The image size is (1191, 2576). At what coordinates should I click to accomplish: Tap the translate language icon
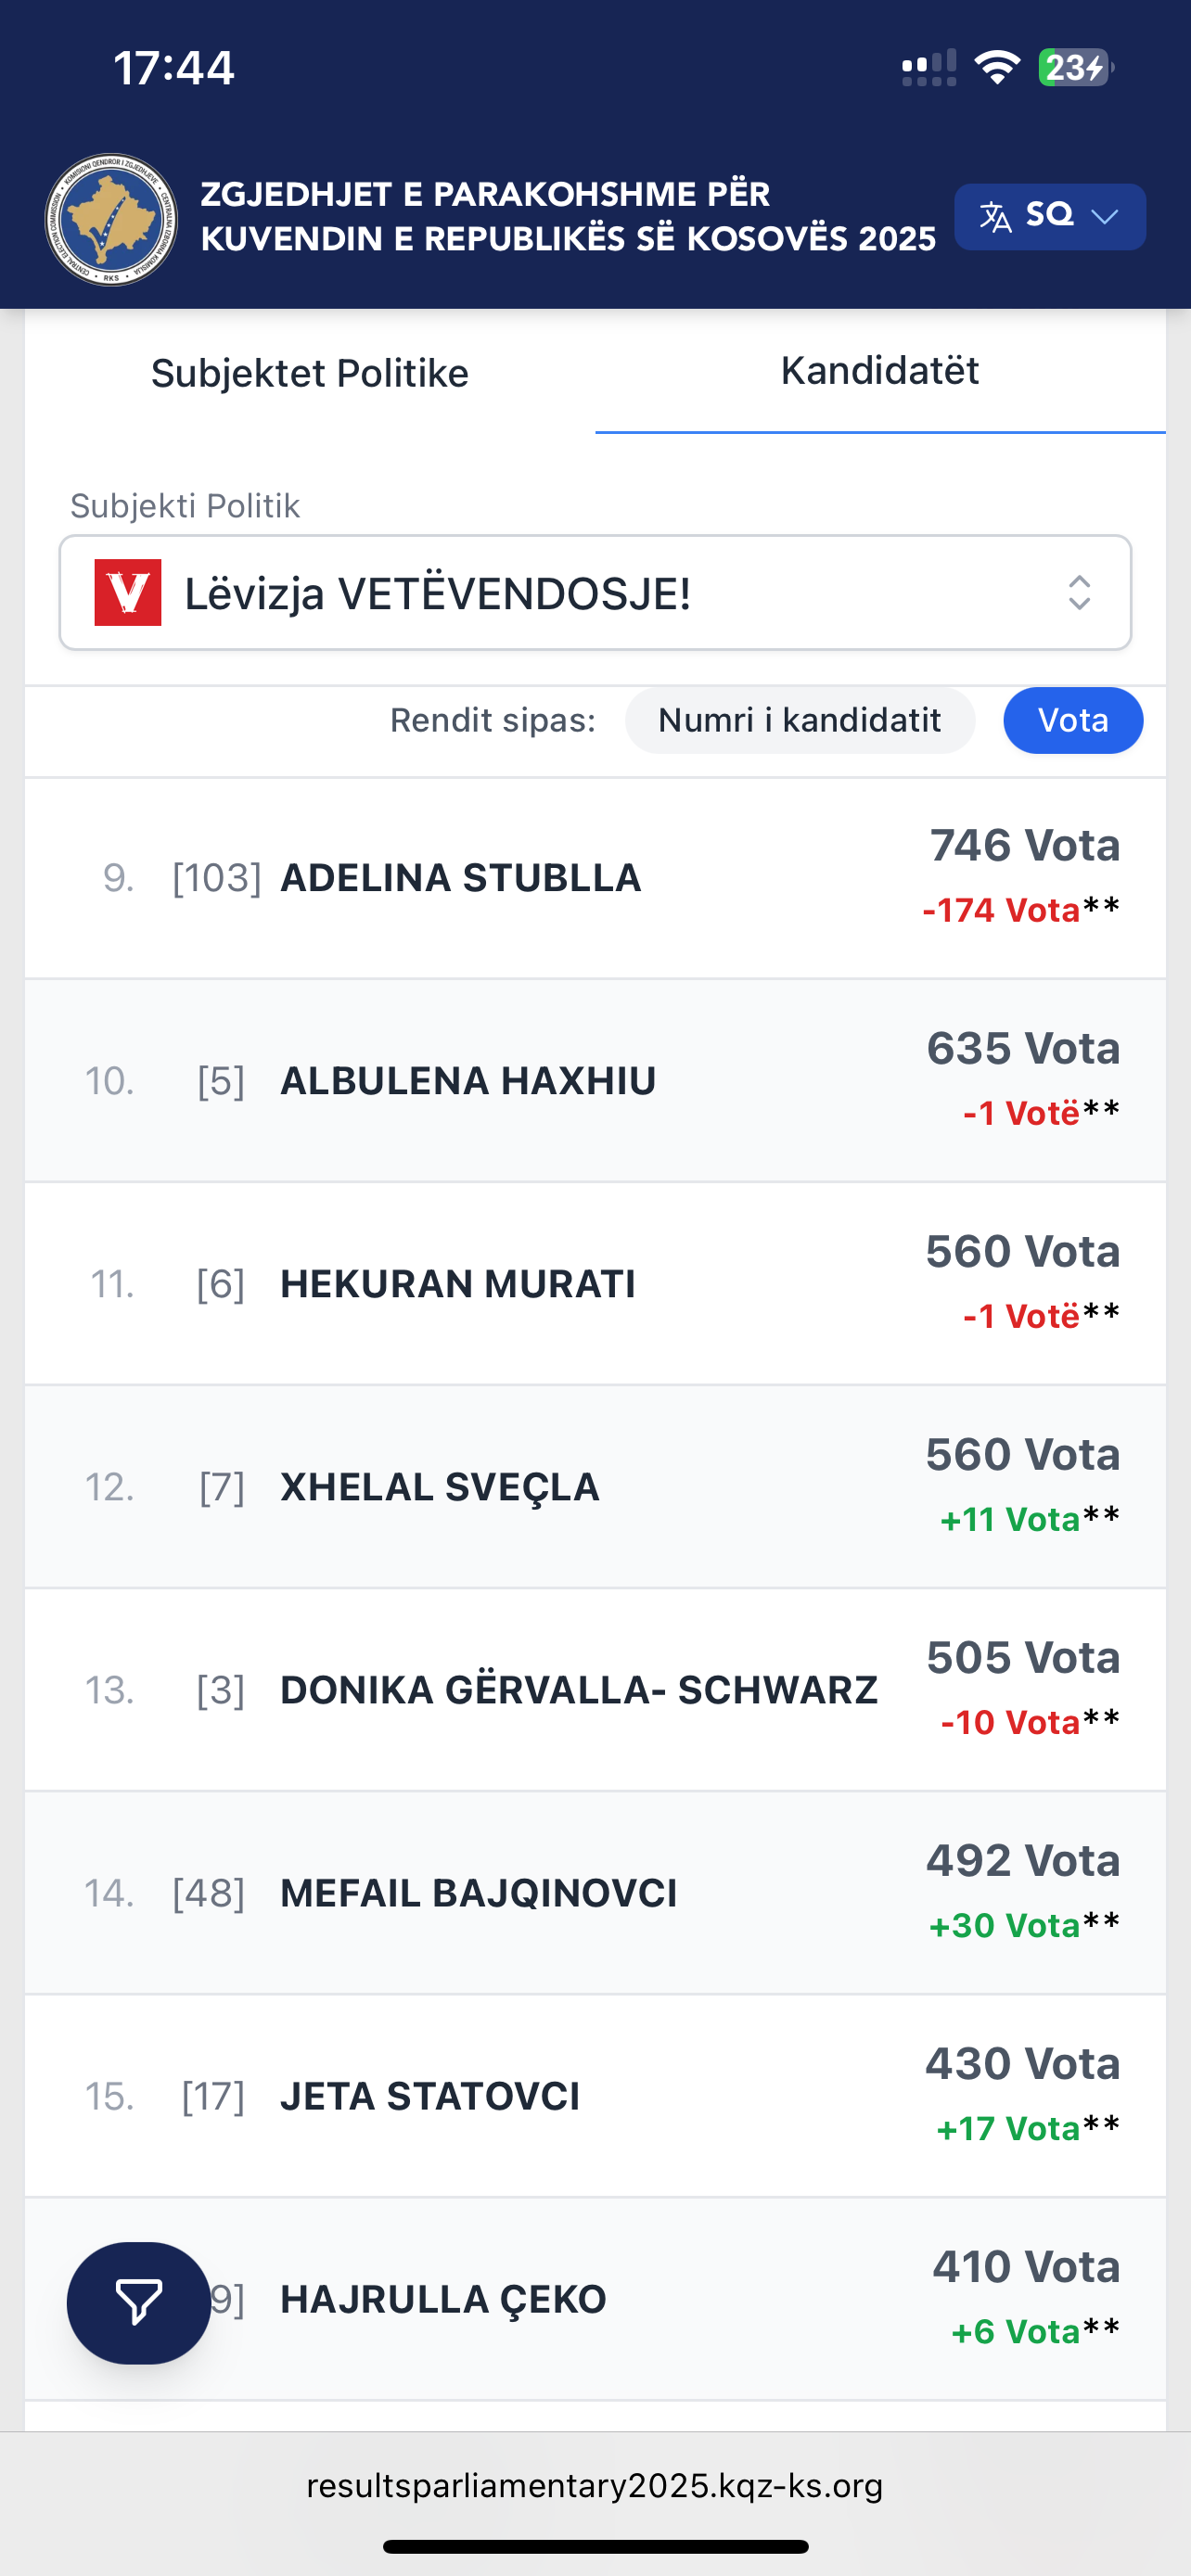(995, 216)
